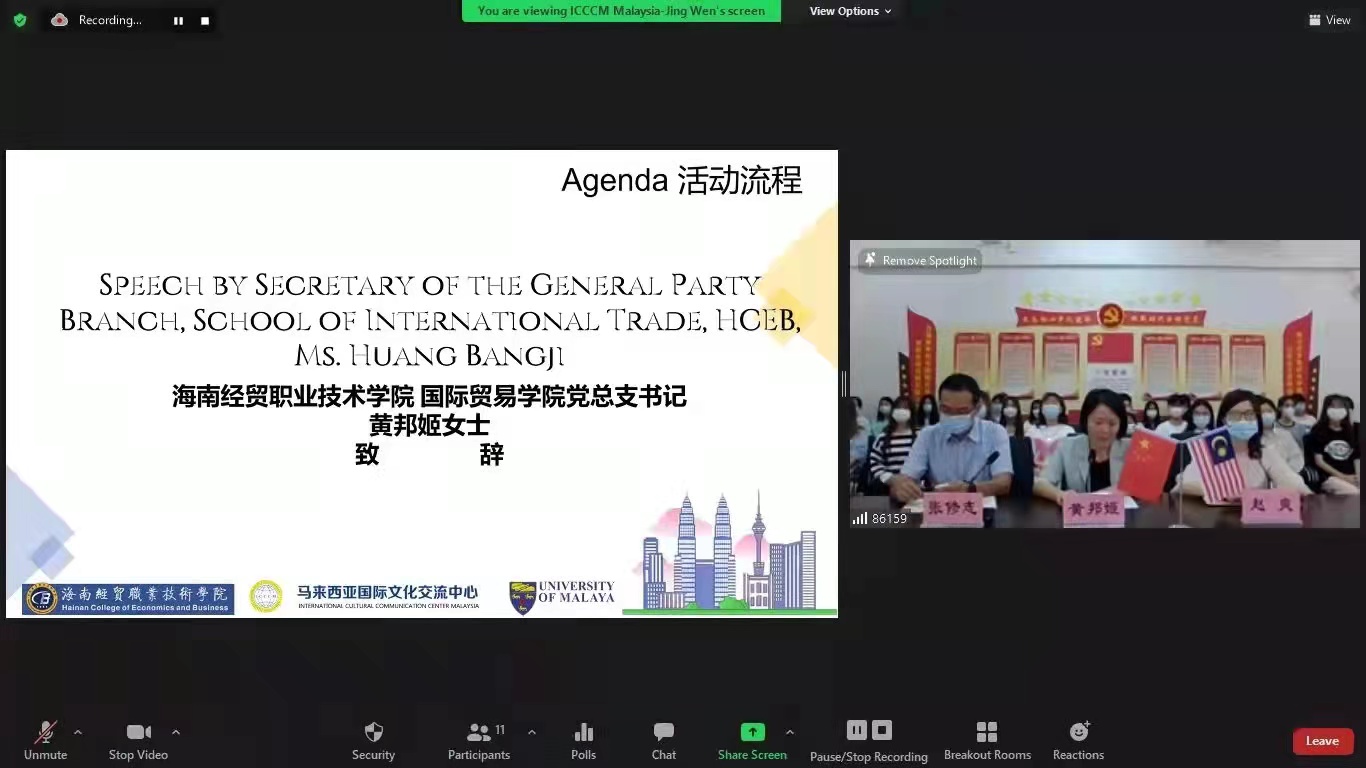1366x768 pixels.
Task: Open the Chat panel
Action: pos(664,740)
